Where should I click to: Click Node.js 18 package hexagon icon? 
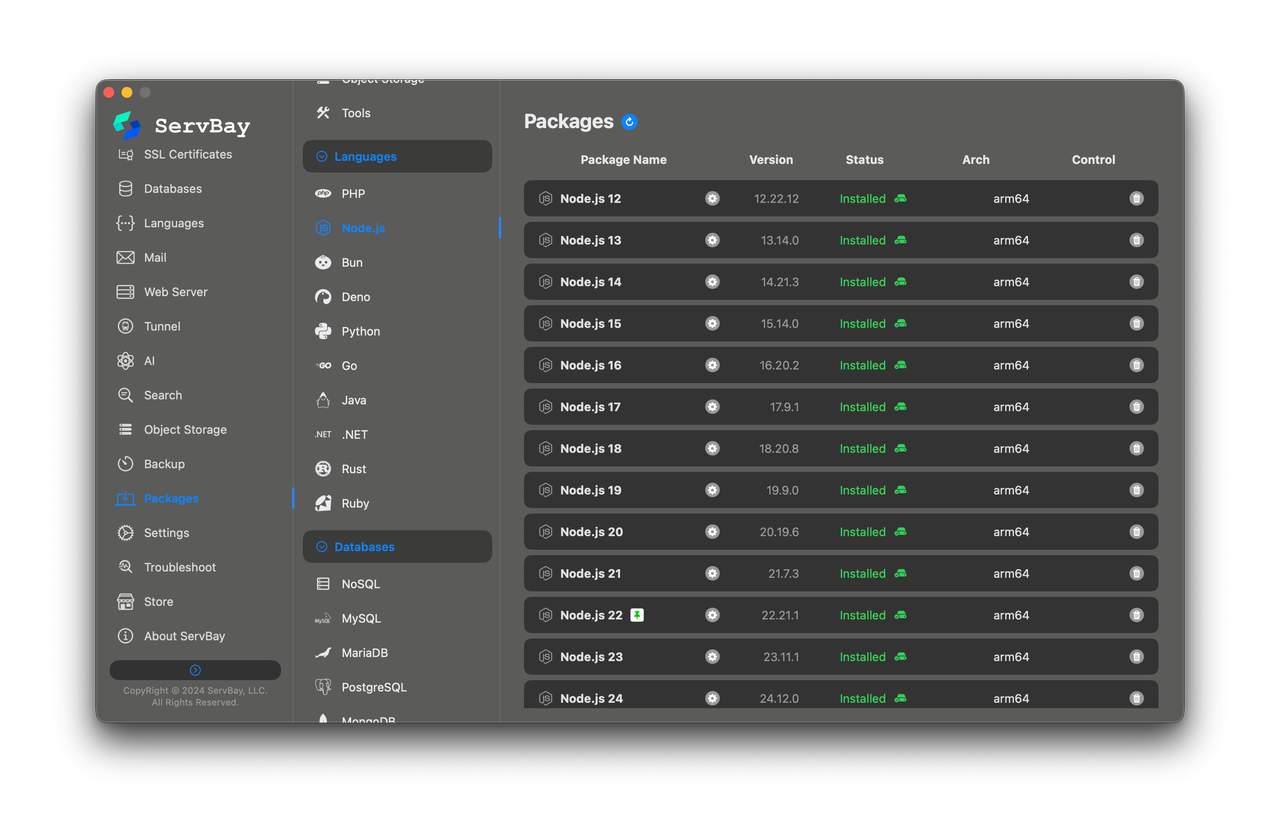coord(545,449)
